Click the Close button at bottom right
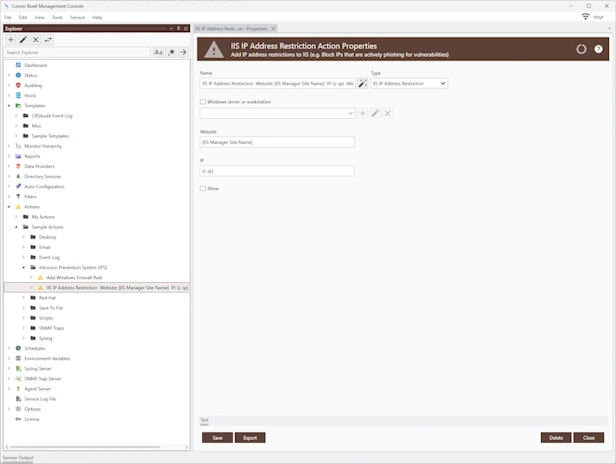This screenshot has height=464, width=616. (x=588, y=438)
